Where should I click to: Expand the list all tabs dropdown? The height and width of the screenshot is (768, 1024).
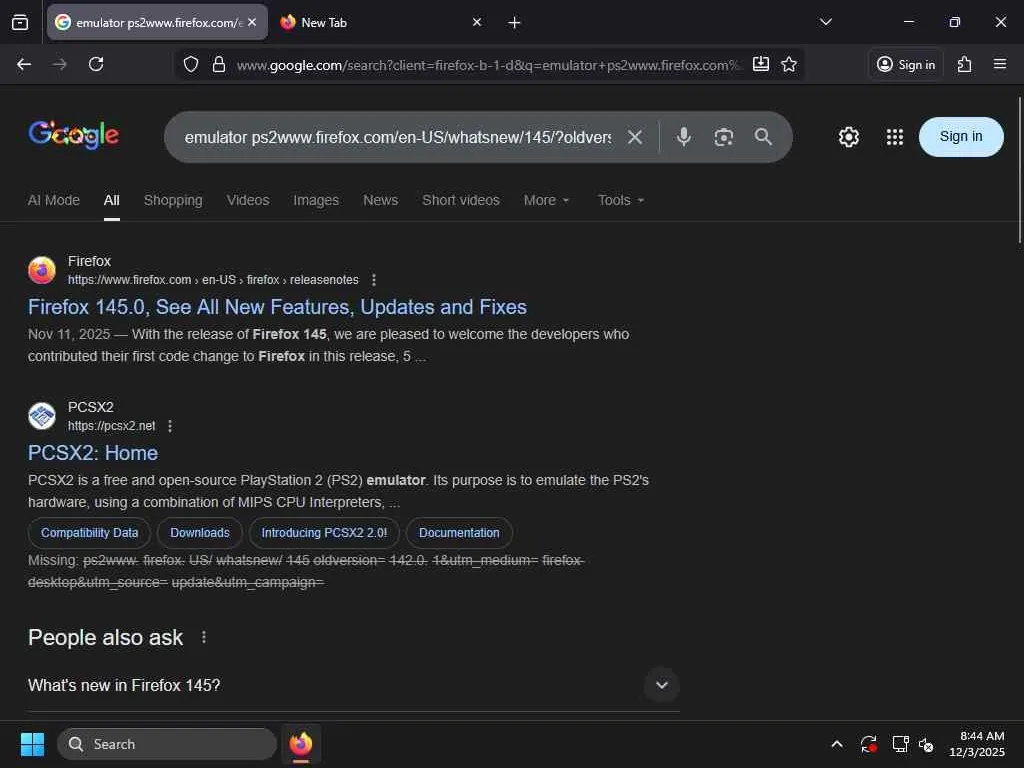click(825, 22)
